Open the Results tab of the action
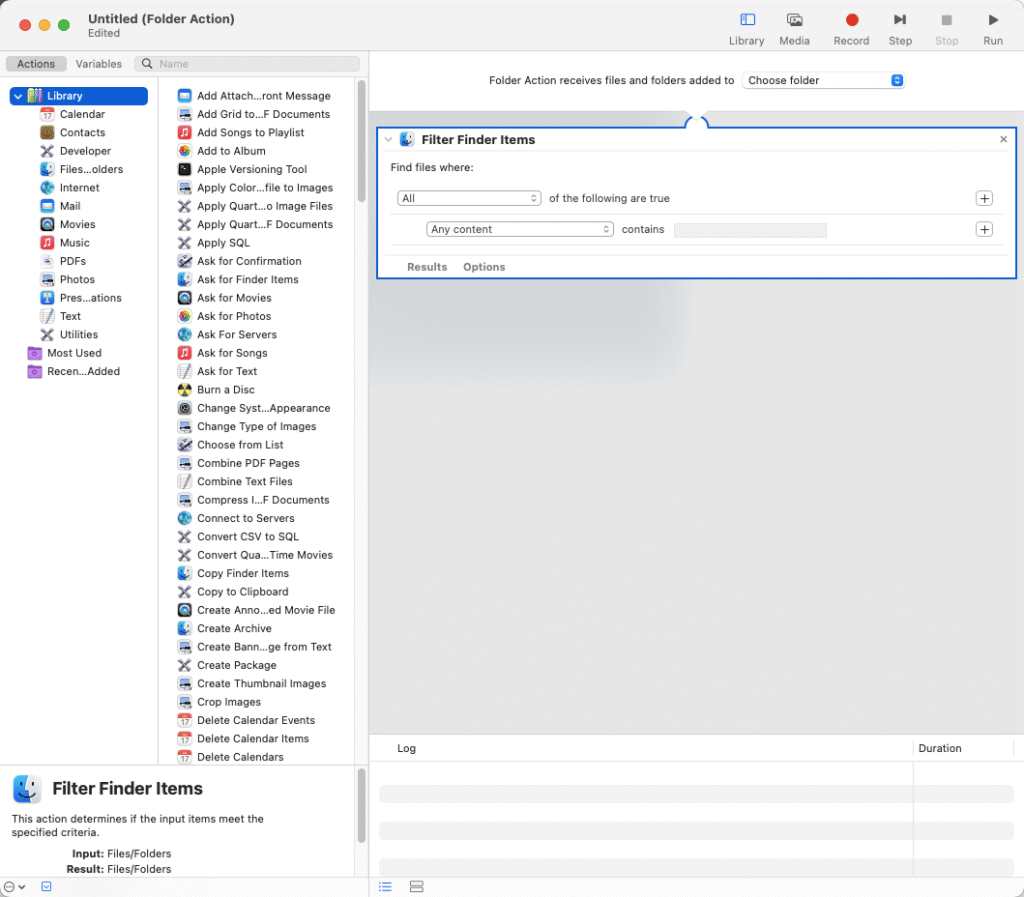 tap(427, 267)
